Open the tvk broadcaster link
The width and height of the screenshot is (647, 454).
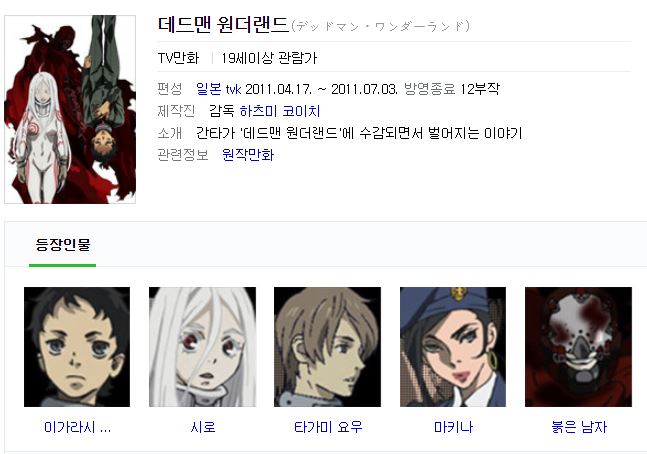[x=234, y=89]
